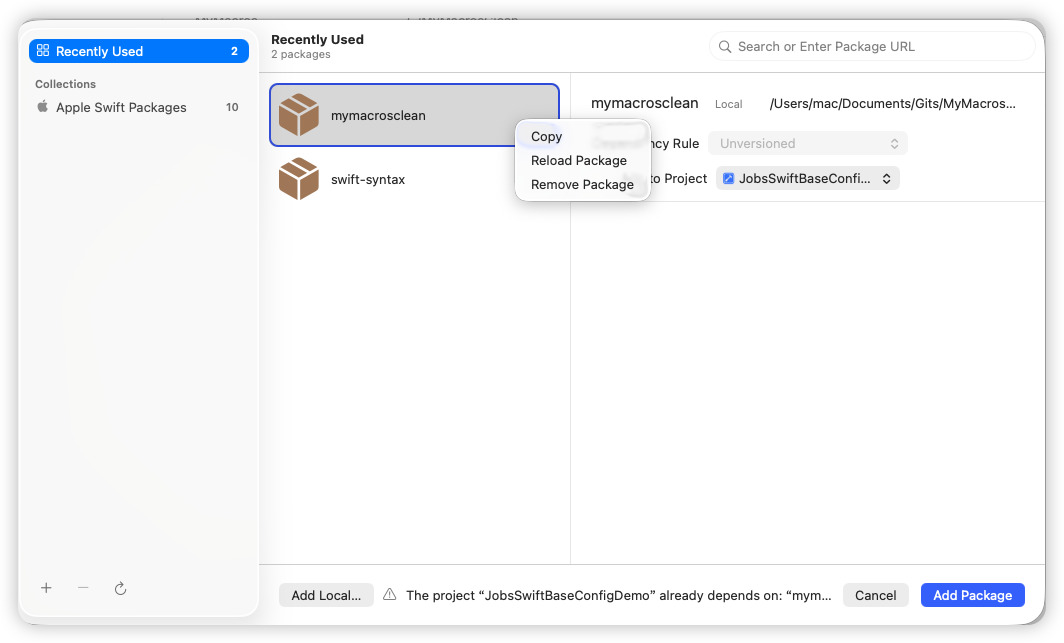Focus the Search or Enter Package URL field
This screenshot has height=643, width=1064.
(872, 46)
